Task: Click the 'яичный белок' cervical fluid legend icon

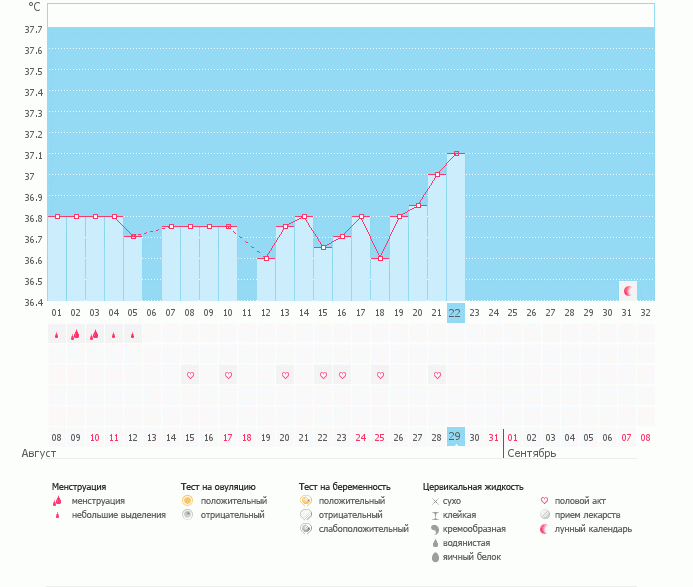Action: pos(435,556)
